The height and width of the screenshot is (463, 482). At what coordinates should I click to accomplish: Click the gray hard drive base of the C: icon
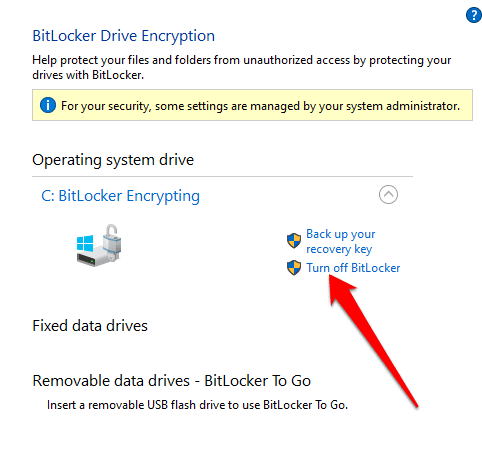pyautogui.click(x=92, y=258)
